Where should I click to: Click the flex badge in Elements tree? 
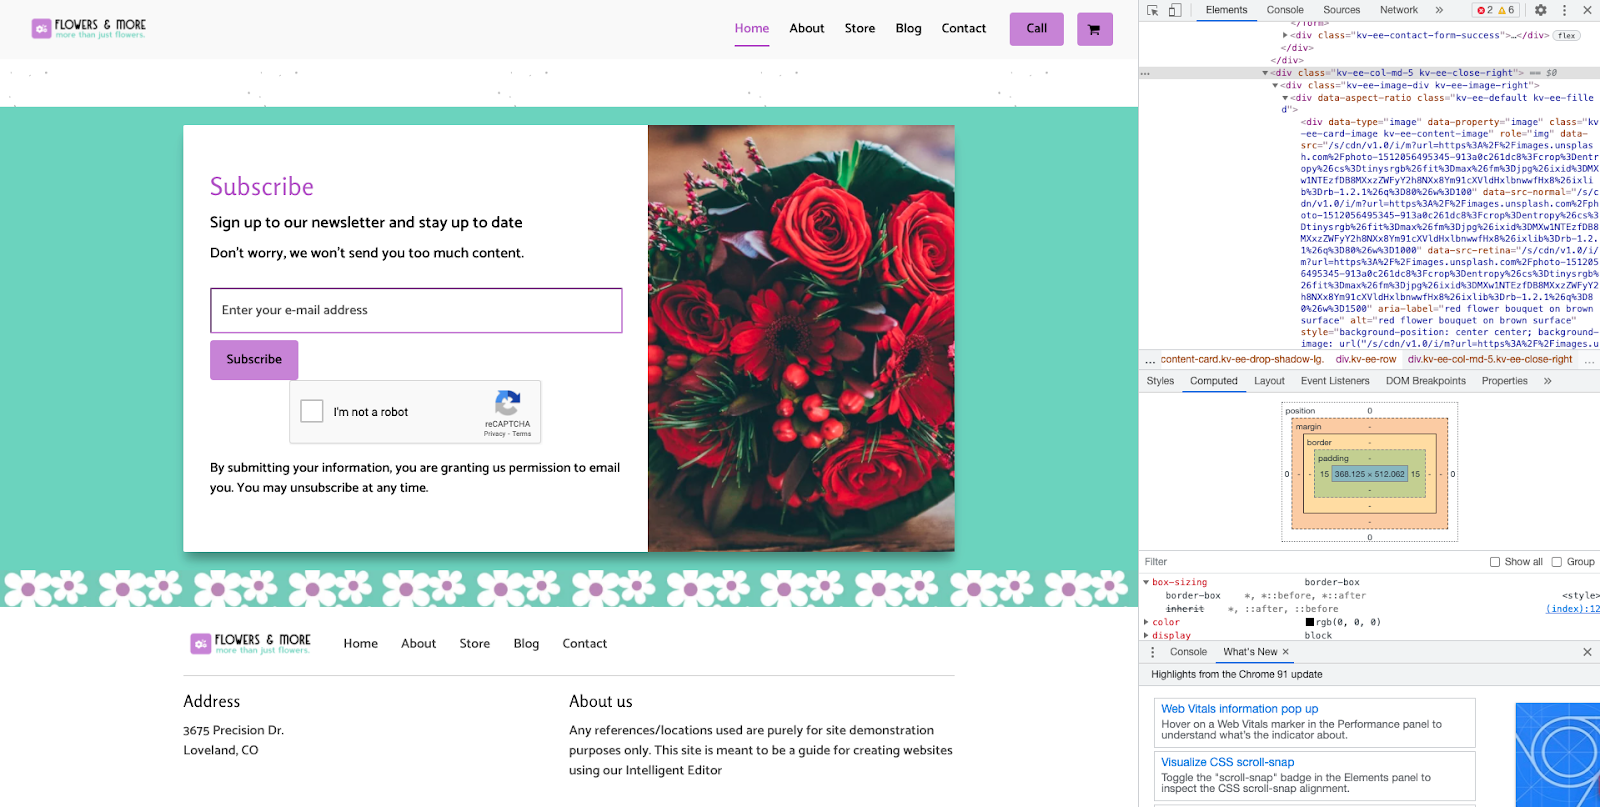[1567, 36]
